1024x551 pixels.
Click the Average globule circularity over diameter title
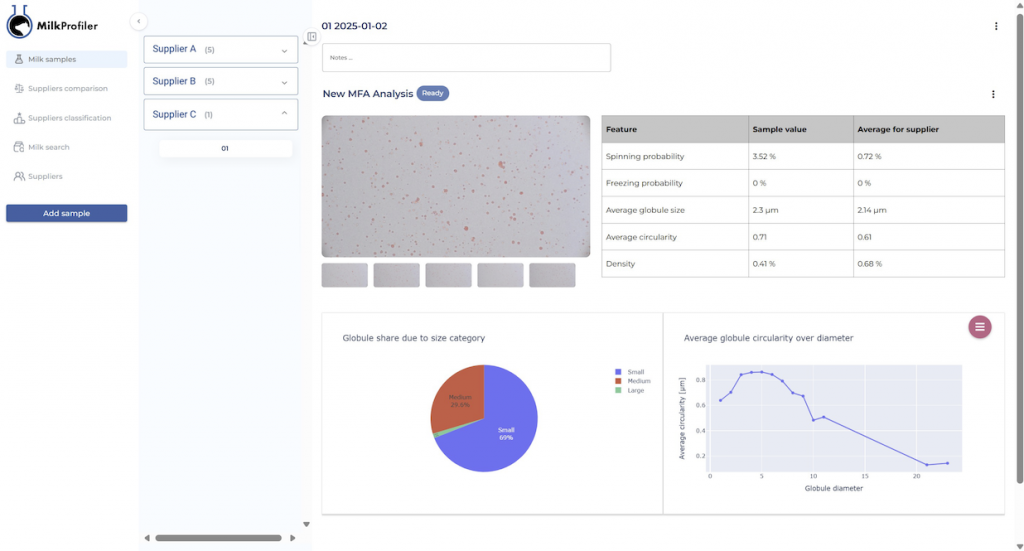pyautogui.click(x=768, y=338)
